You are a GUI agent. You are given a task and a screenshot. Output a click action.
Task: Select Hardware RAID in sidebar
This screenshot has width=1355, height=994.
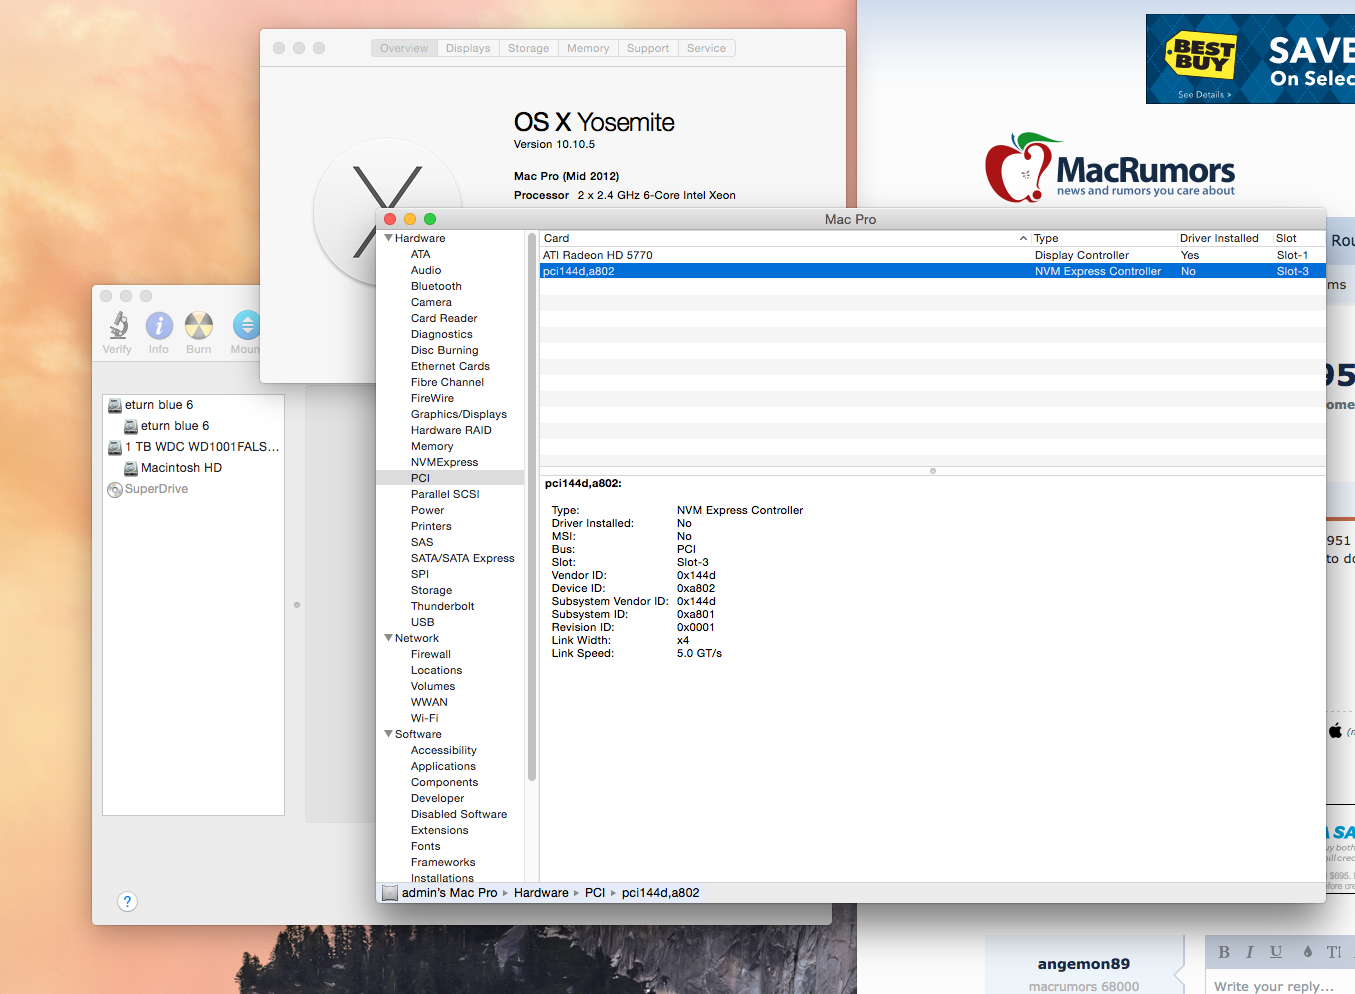(450, 430)
